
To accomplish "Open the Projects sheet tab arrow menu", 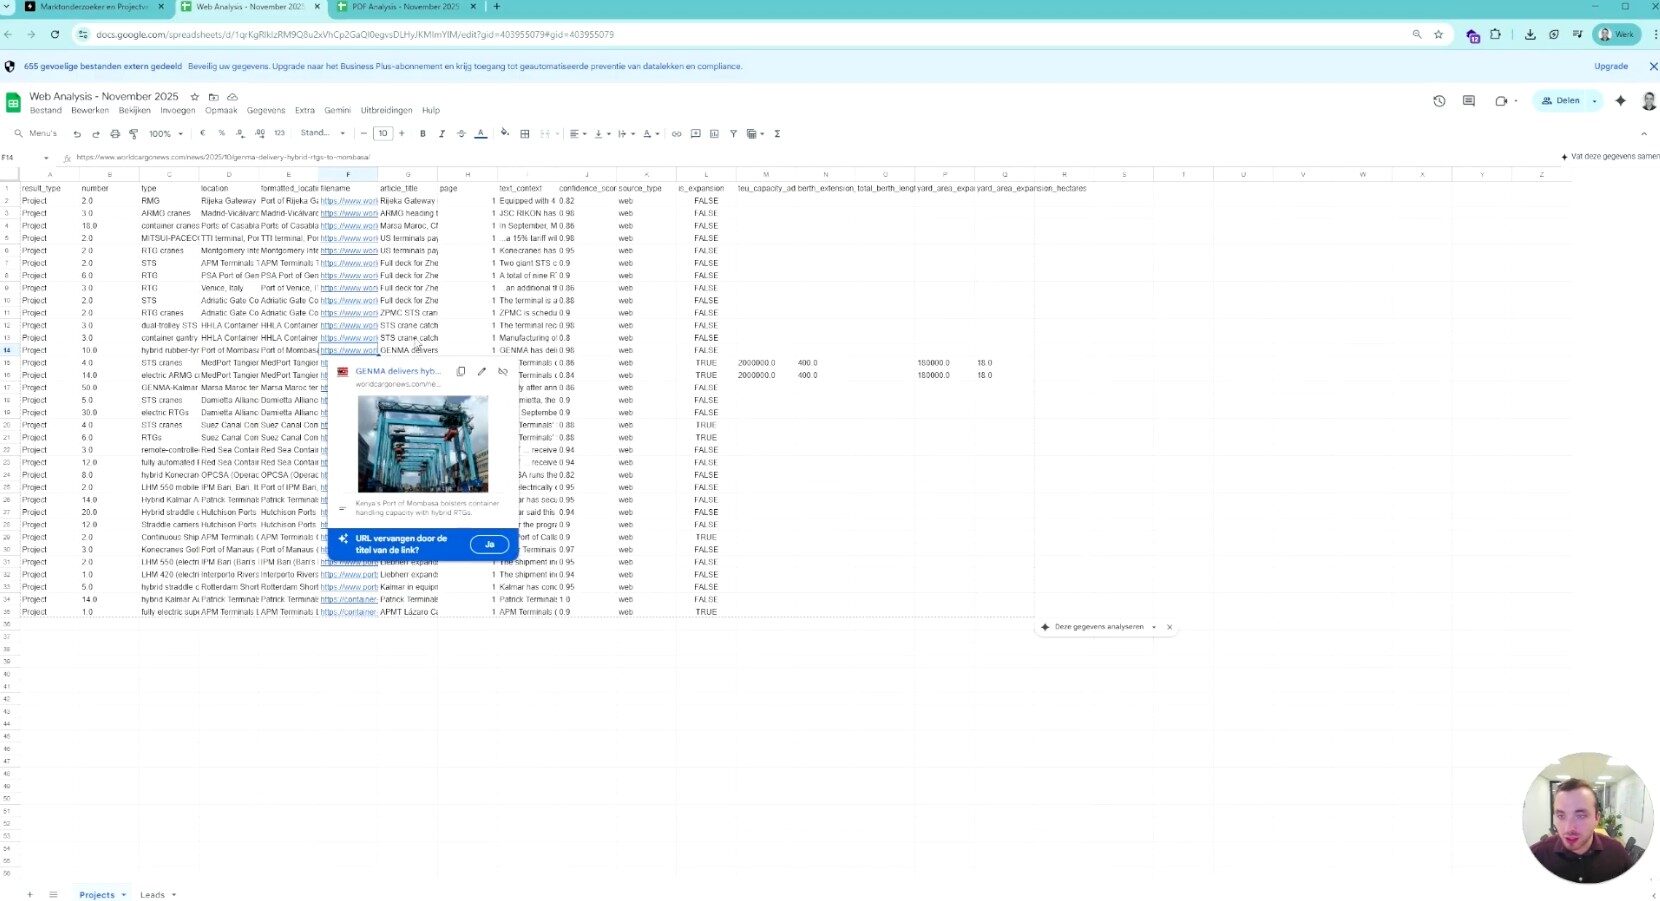I will (x=124, y=894).
